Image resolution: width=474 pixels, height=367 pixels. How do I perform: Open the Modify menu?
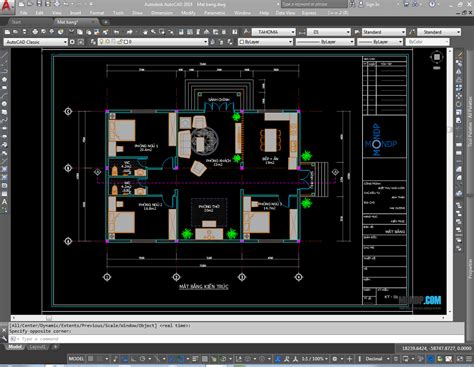pyautogui.click(x=188, y=13)
